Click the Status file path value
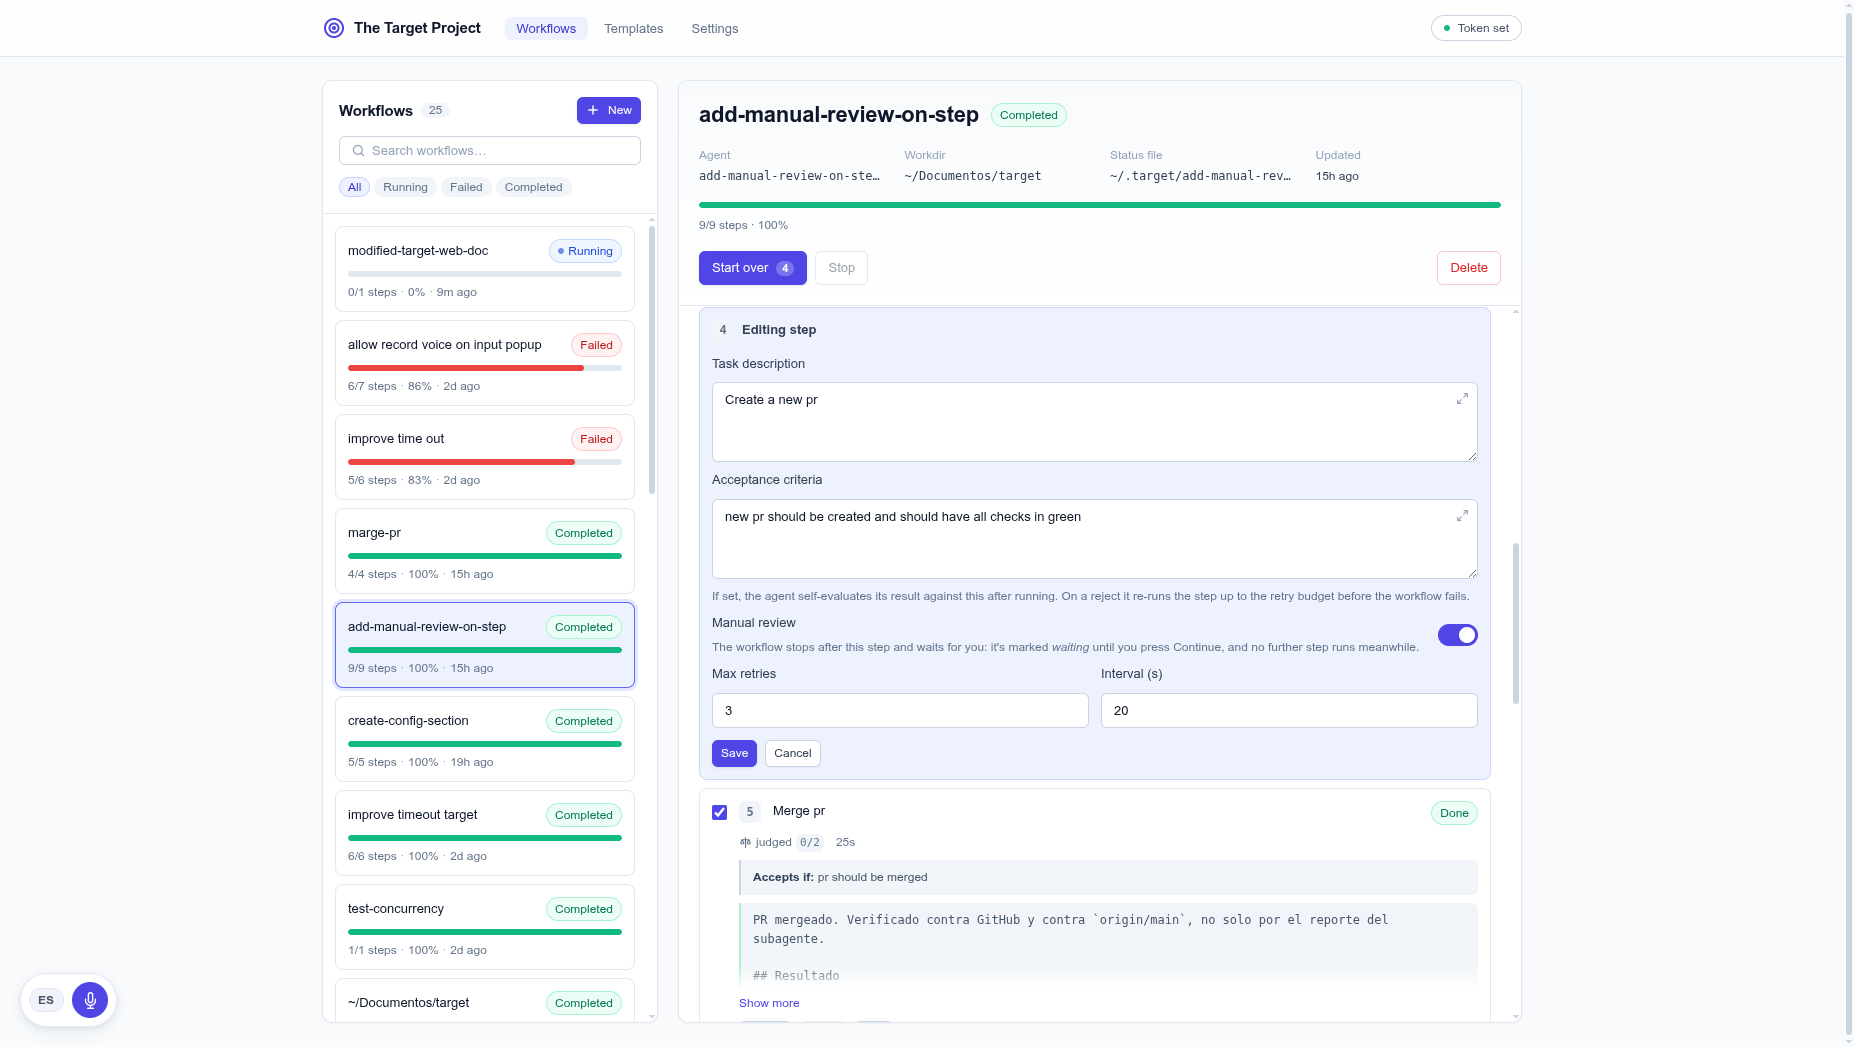 point(1200,176)
